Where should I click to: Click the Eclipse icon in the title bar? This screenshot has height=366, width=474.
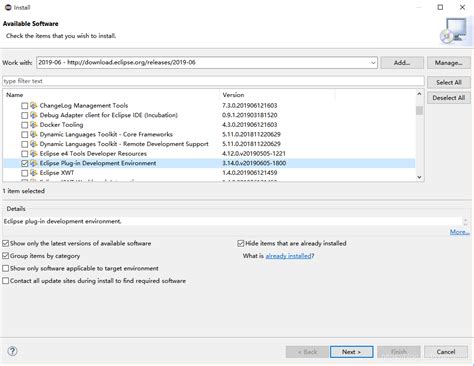pyautogui.click(x=8, y=7)
